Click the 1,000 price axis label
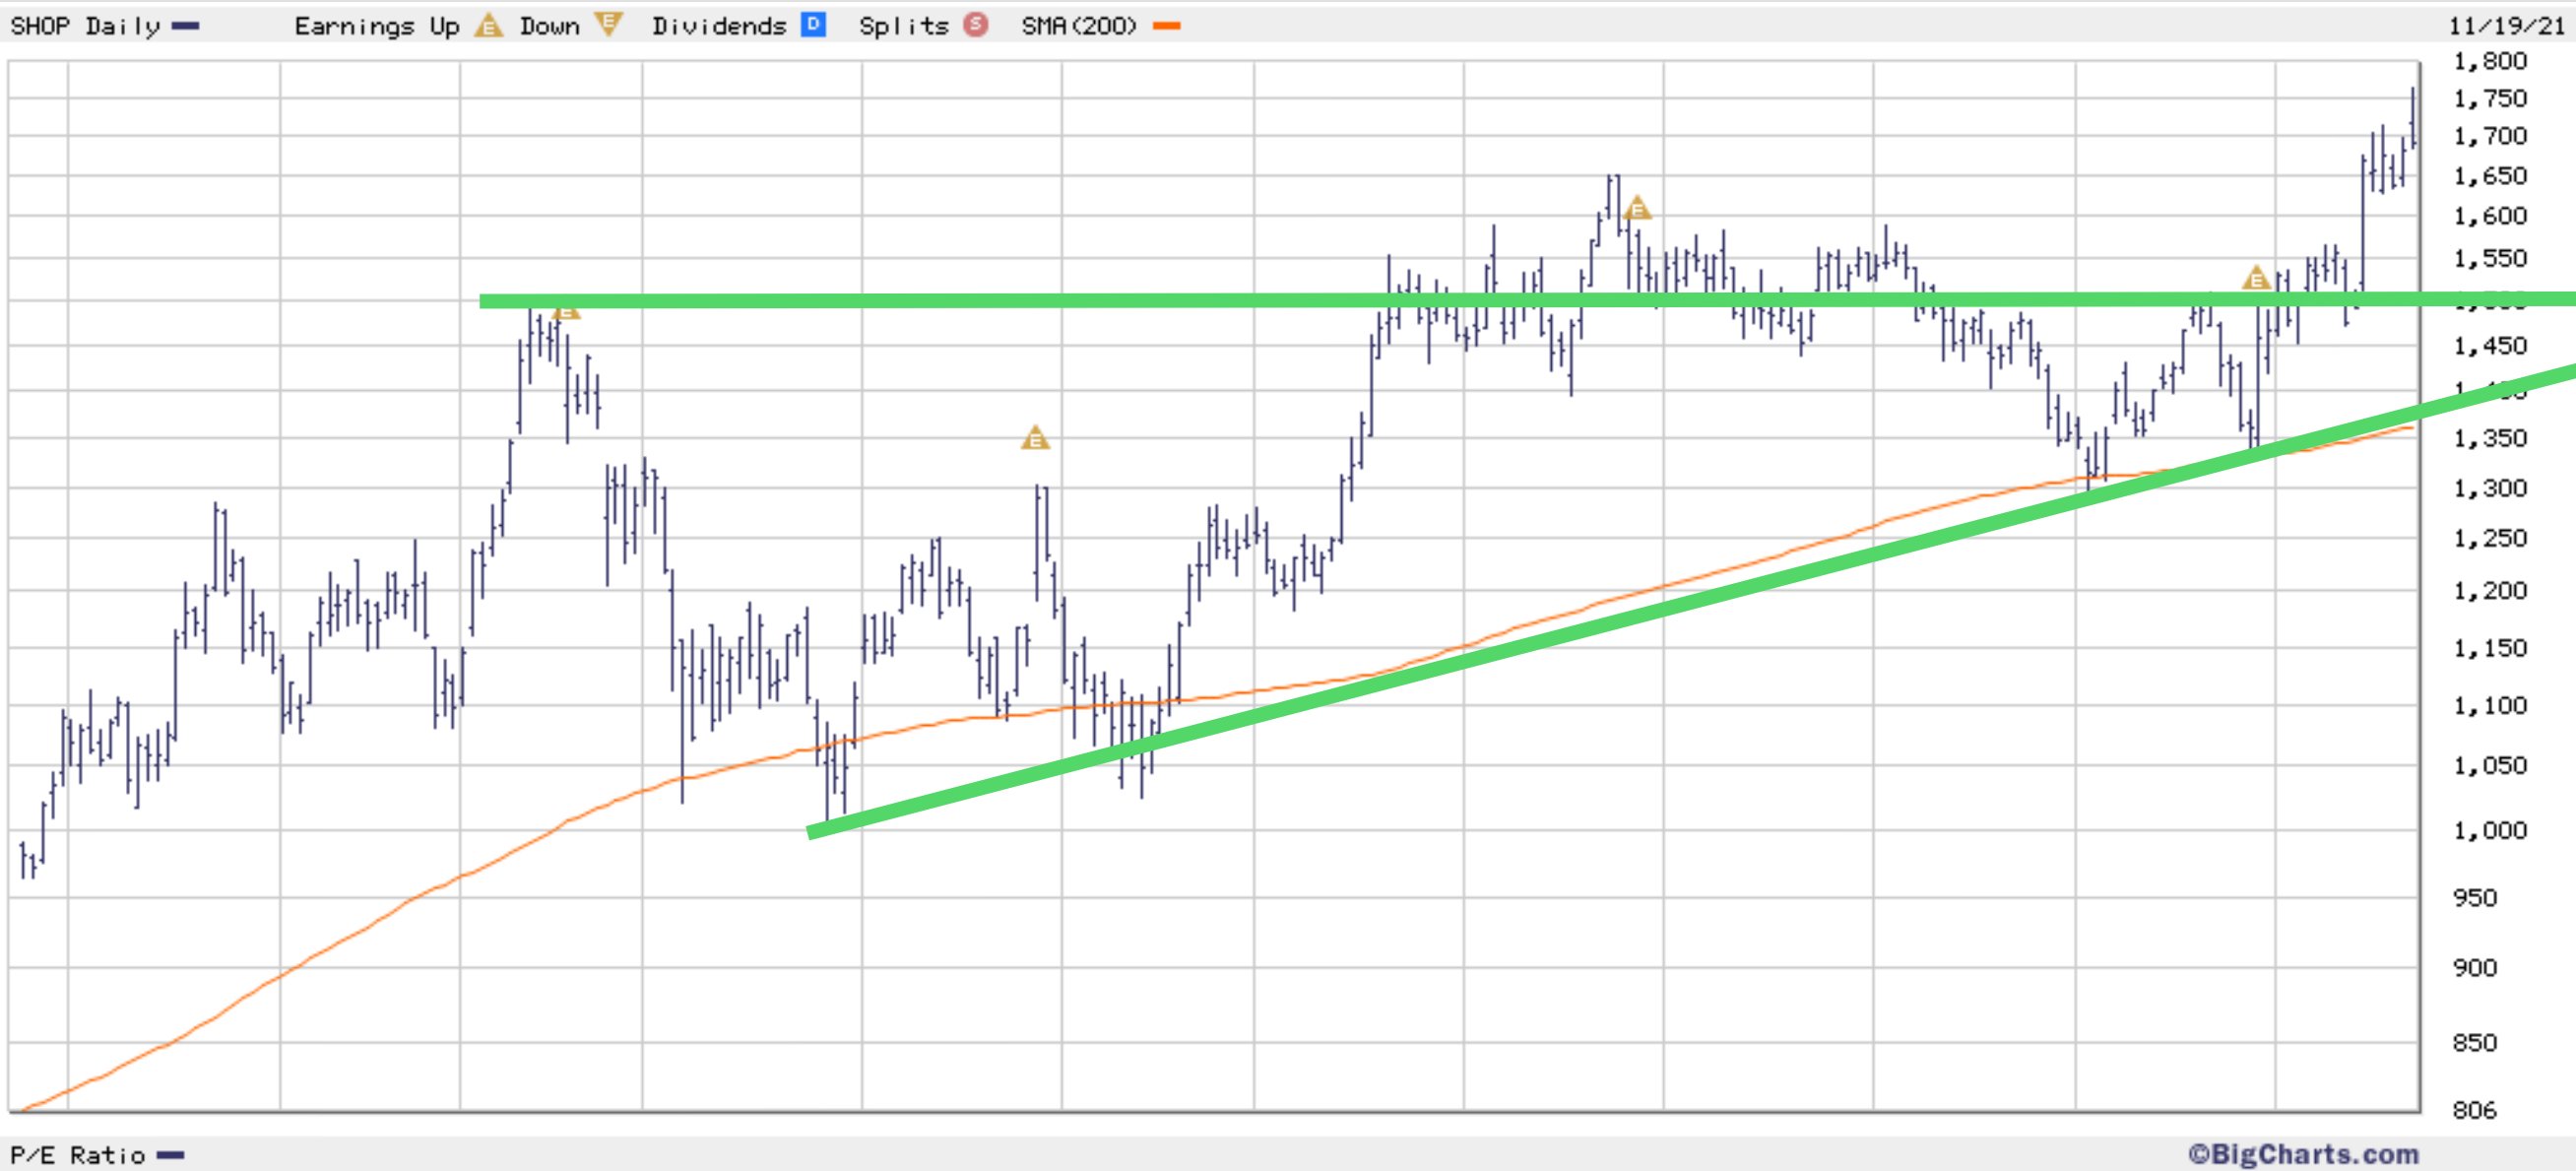Image resolution: width=2576 pixels, height=1171 pixels. coord(2490,831)
